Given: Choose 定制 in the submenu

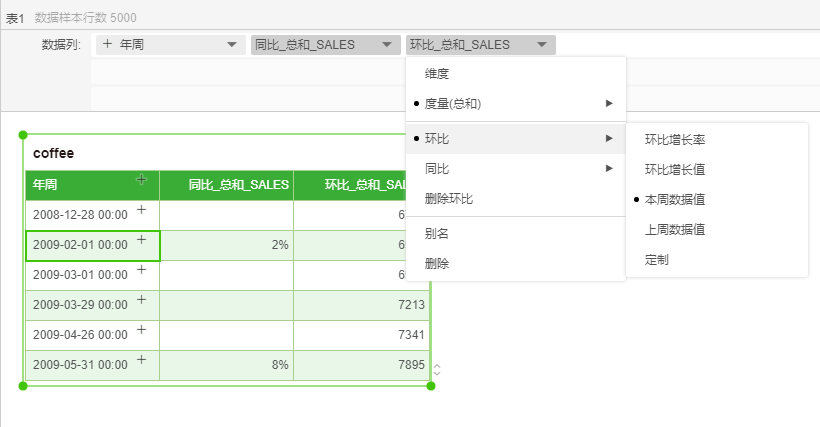Looking at the screenshot, I should click(657, 260).
